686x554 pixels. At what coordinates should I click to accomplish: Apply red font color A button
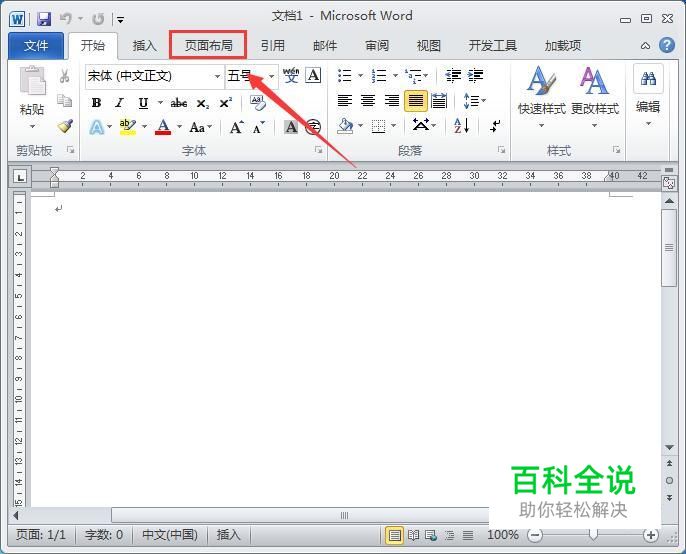coord(163,127)
